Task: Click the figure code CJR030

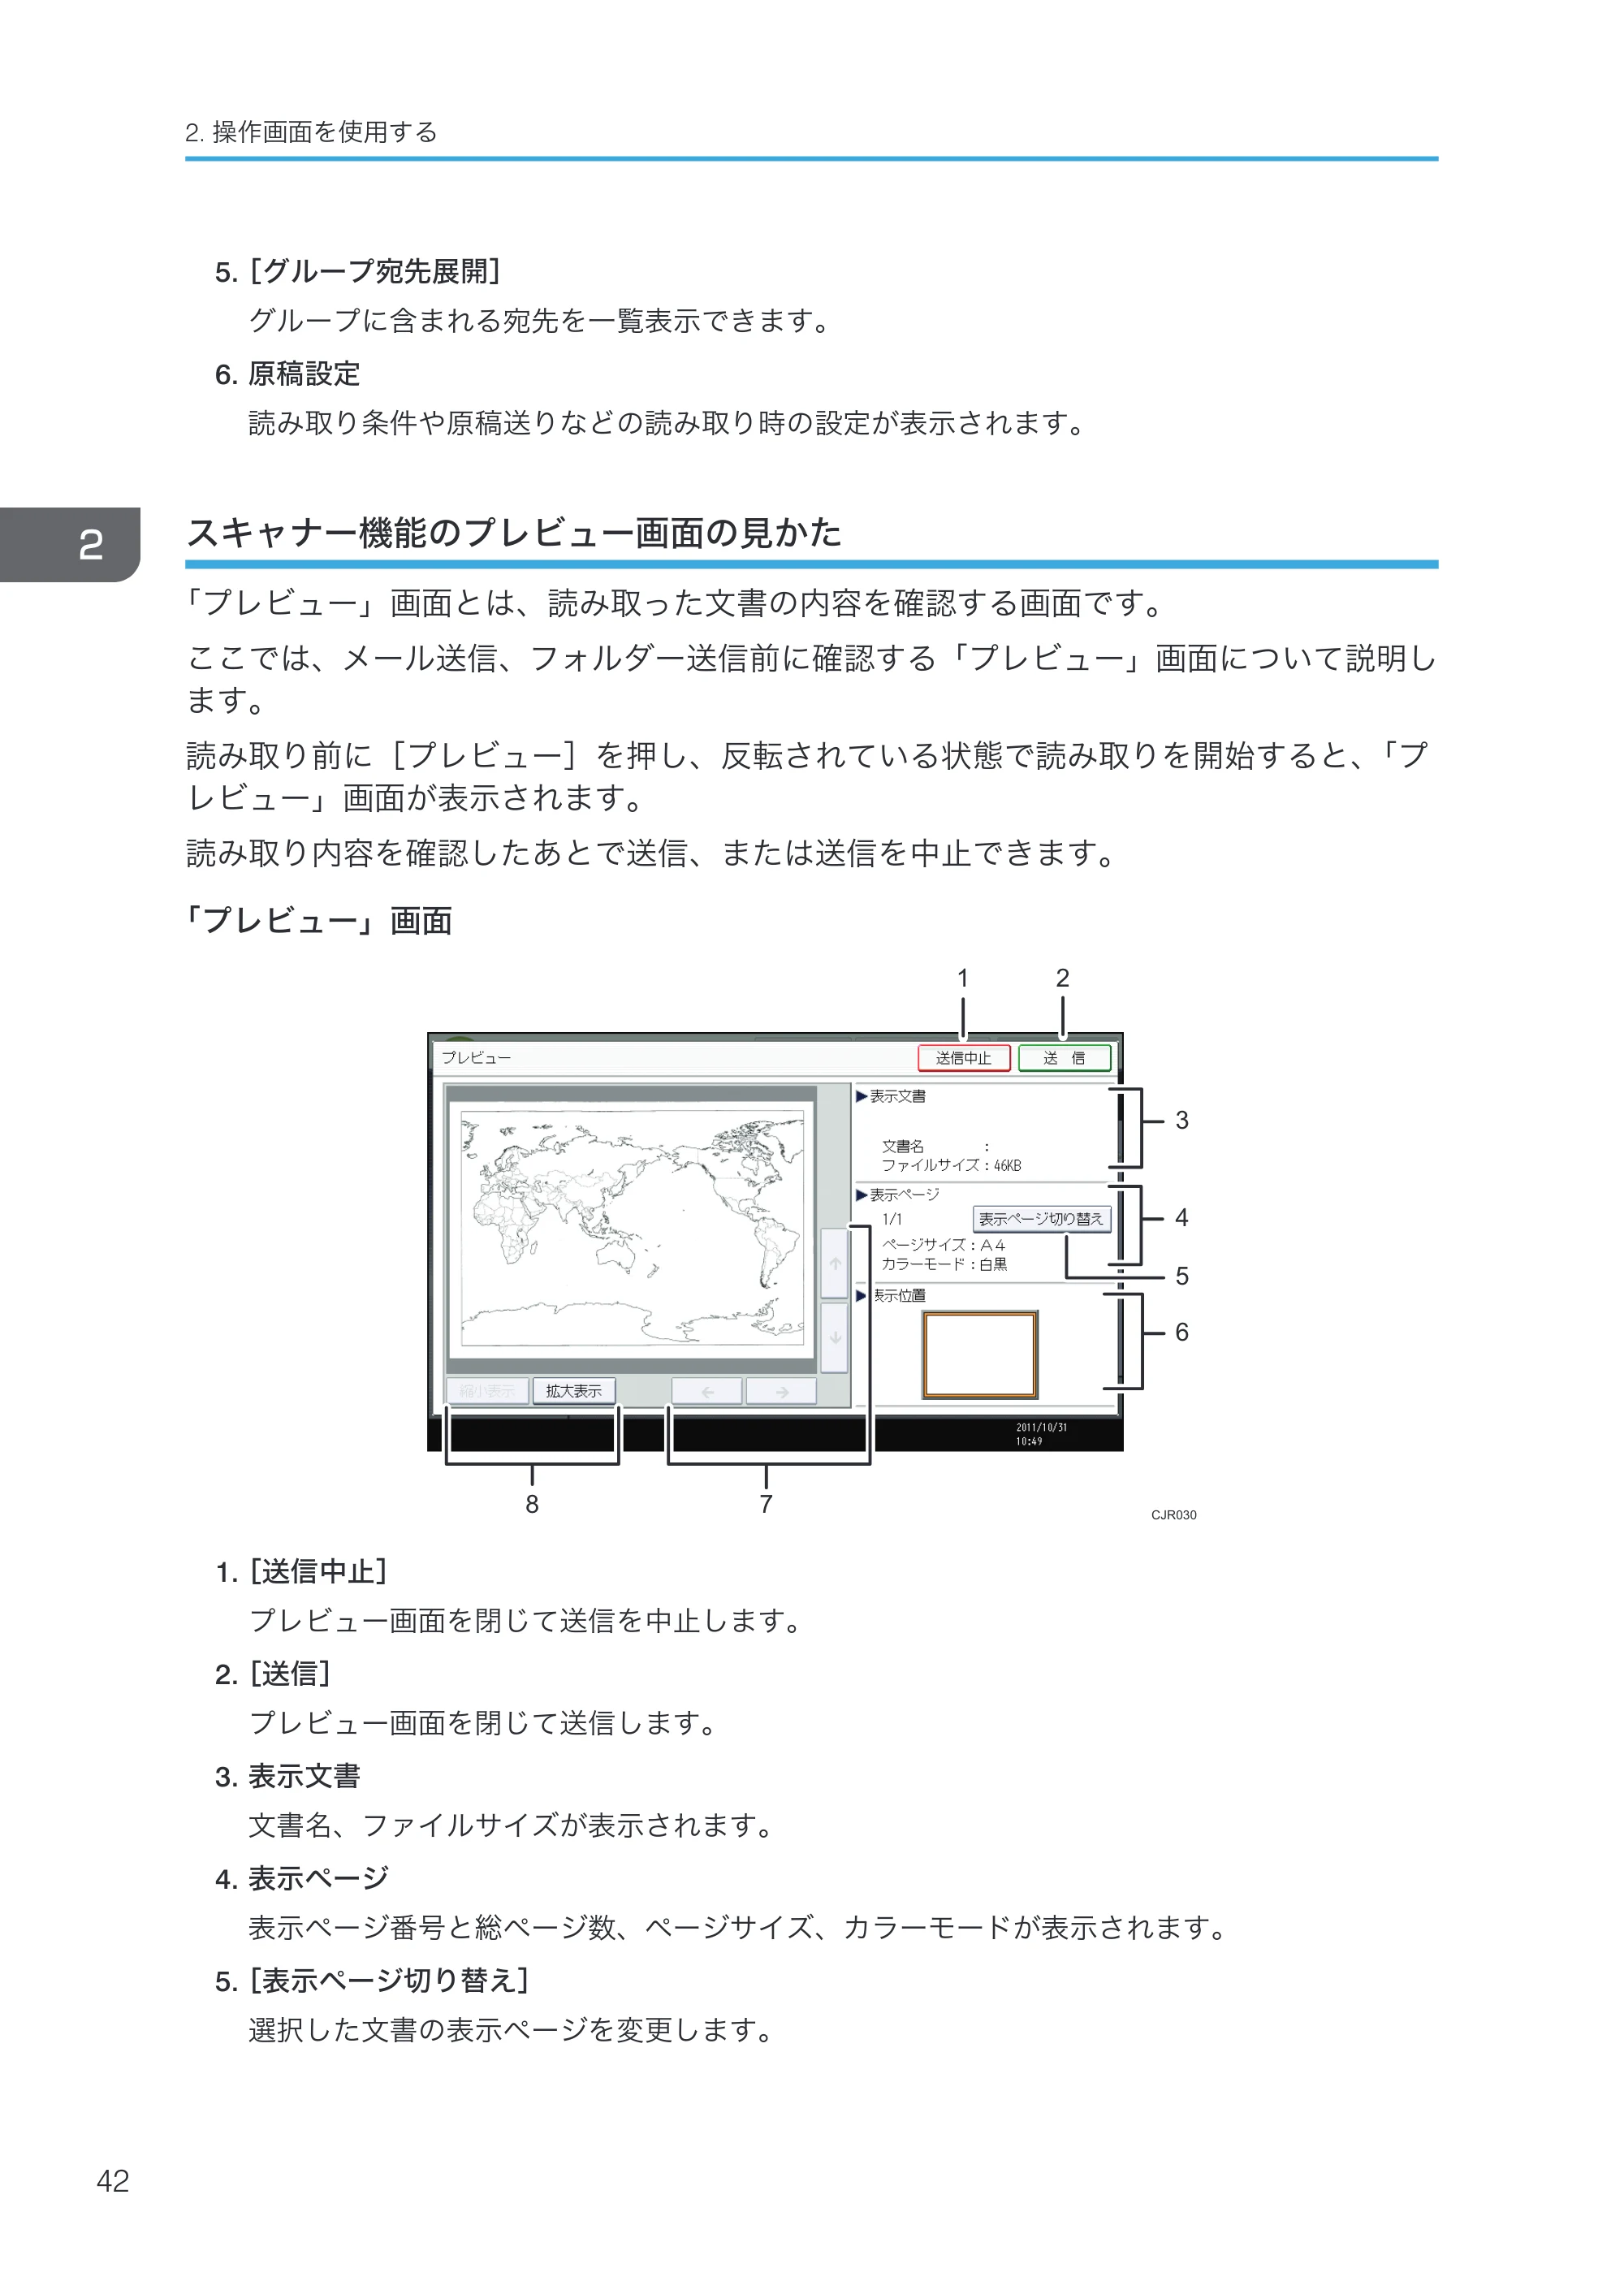Action: pos(1174,1514)
